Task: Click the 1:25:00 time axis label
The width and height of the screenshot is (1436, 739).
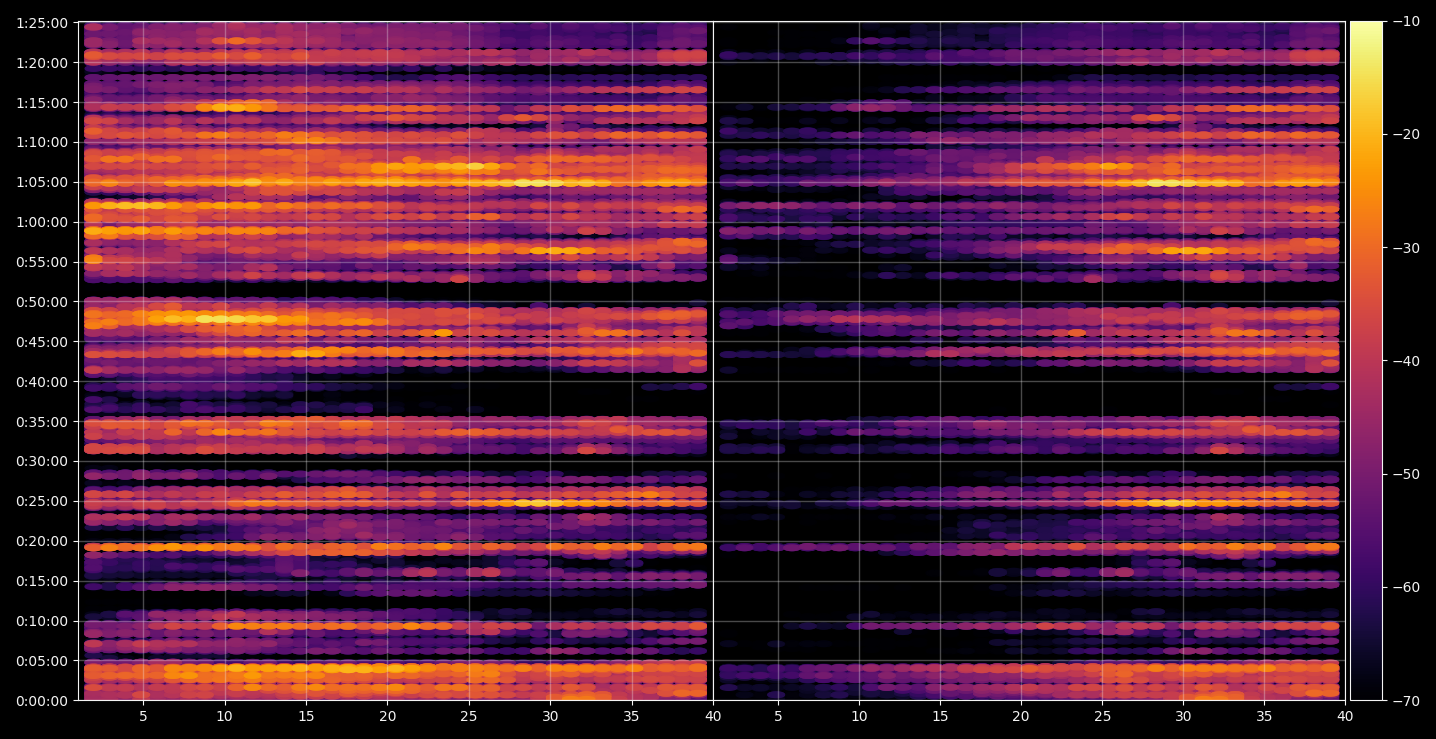Action: click(42, 22)
